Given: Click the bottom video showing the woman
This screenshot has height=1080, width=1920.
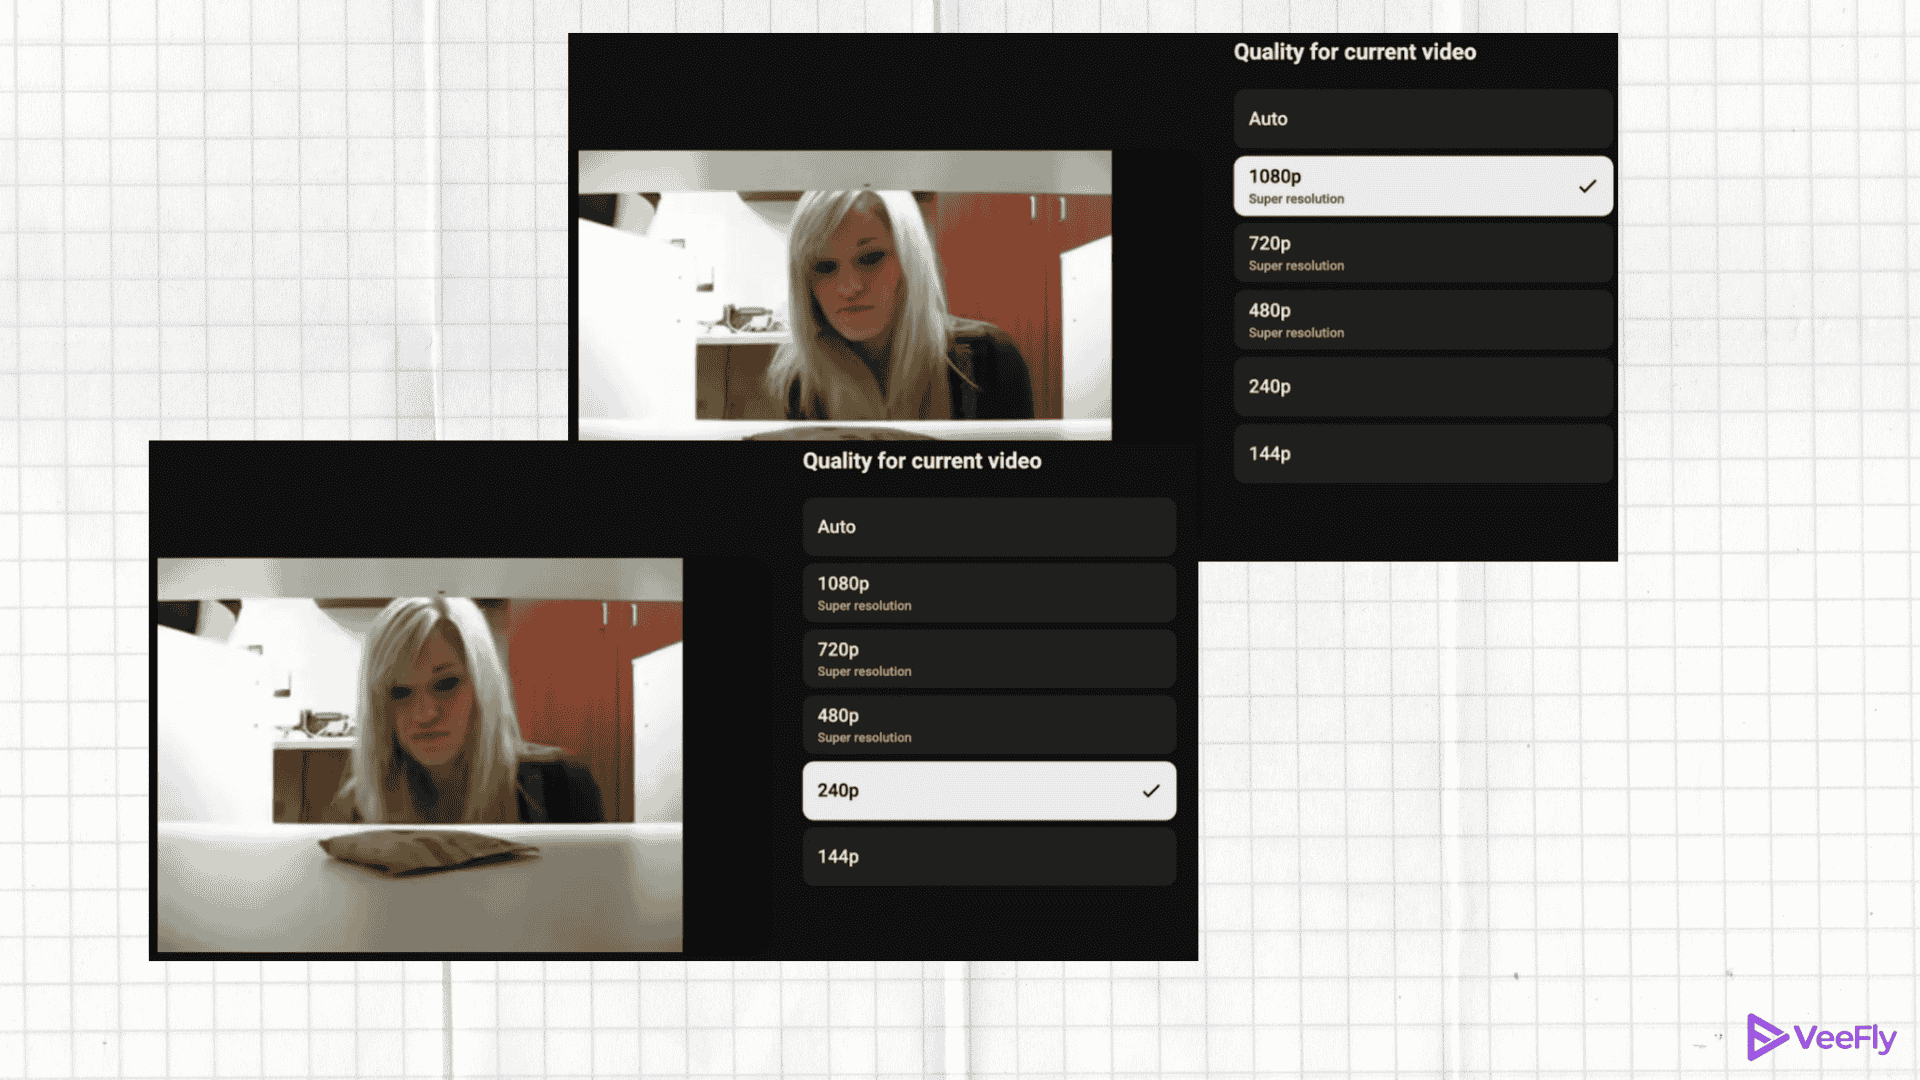Looking at the screenshot, I should (420, 757).
